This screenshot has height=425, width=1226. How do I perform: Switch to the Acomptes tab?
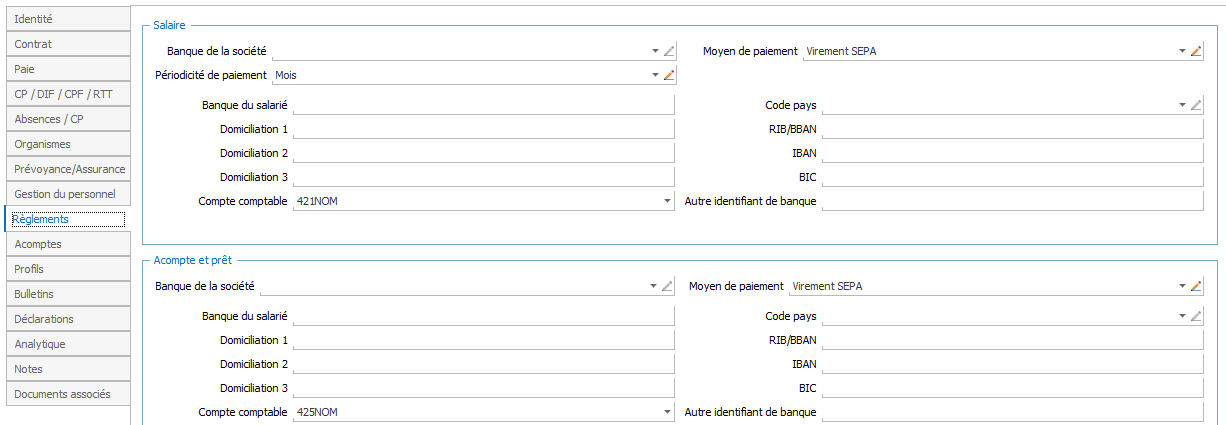[x=67, y=244]
